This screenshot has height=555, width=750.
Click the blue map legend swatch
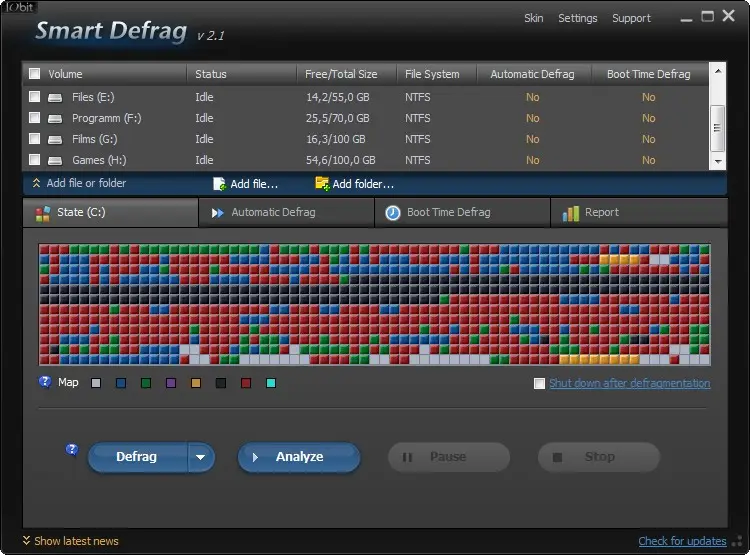point(121,383)
